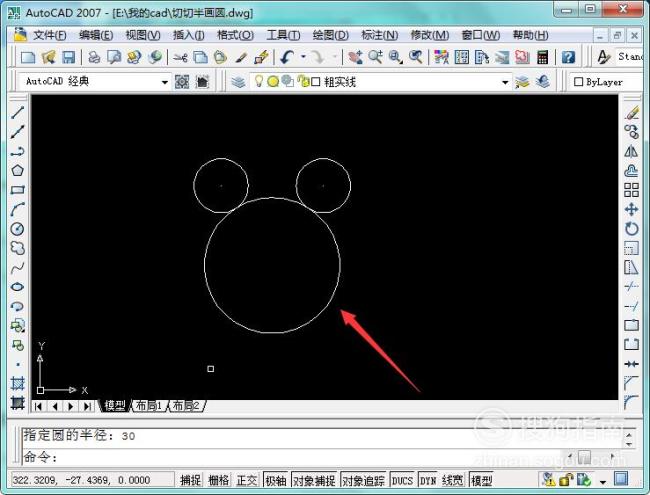
Task: Select the Spline tool
Action: point(17,267)
